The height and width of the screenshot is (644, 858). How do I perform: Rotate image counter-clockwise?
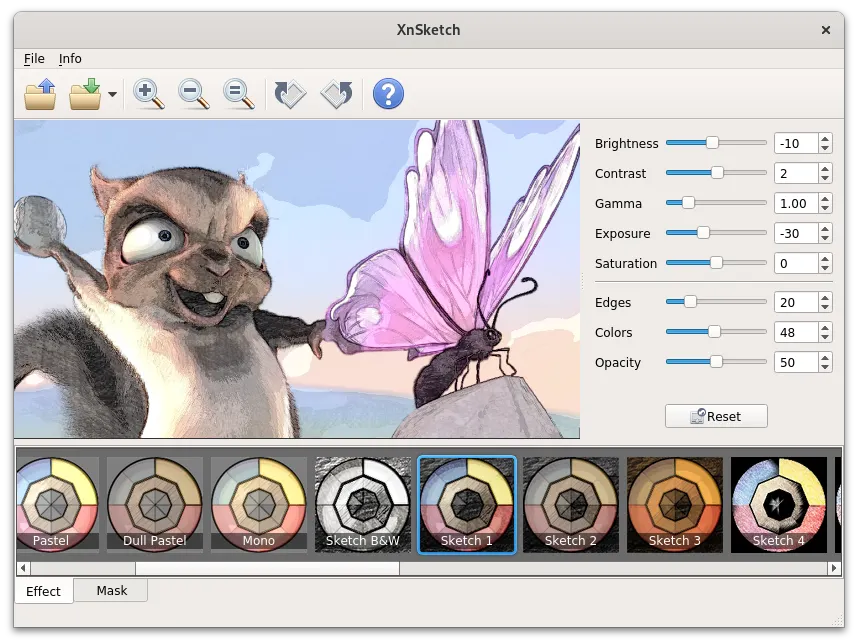289,94
